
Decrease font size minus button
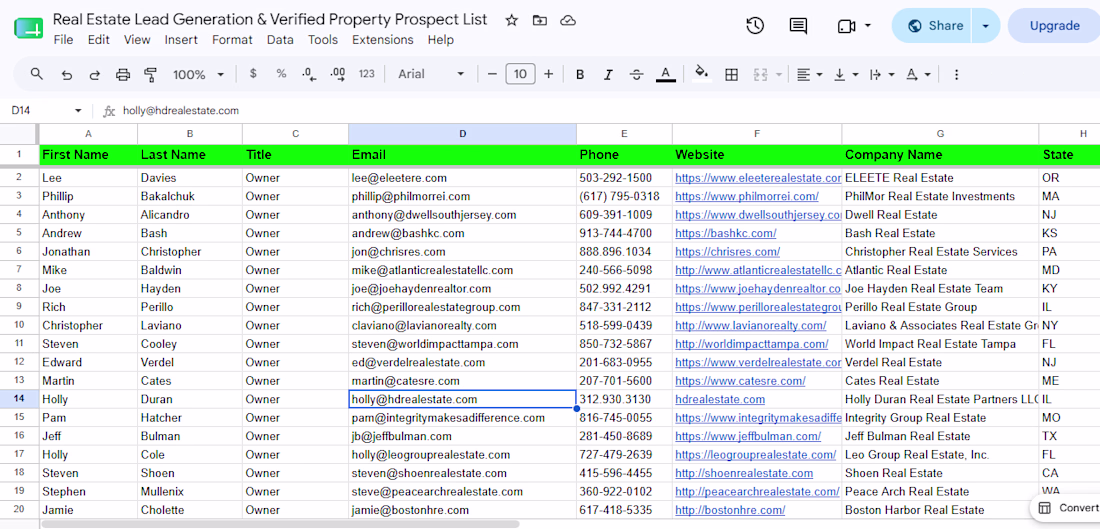492,74
